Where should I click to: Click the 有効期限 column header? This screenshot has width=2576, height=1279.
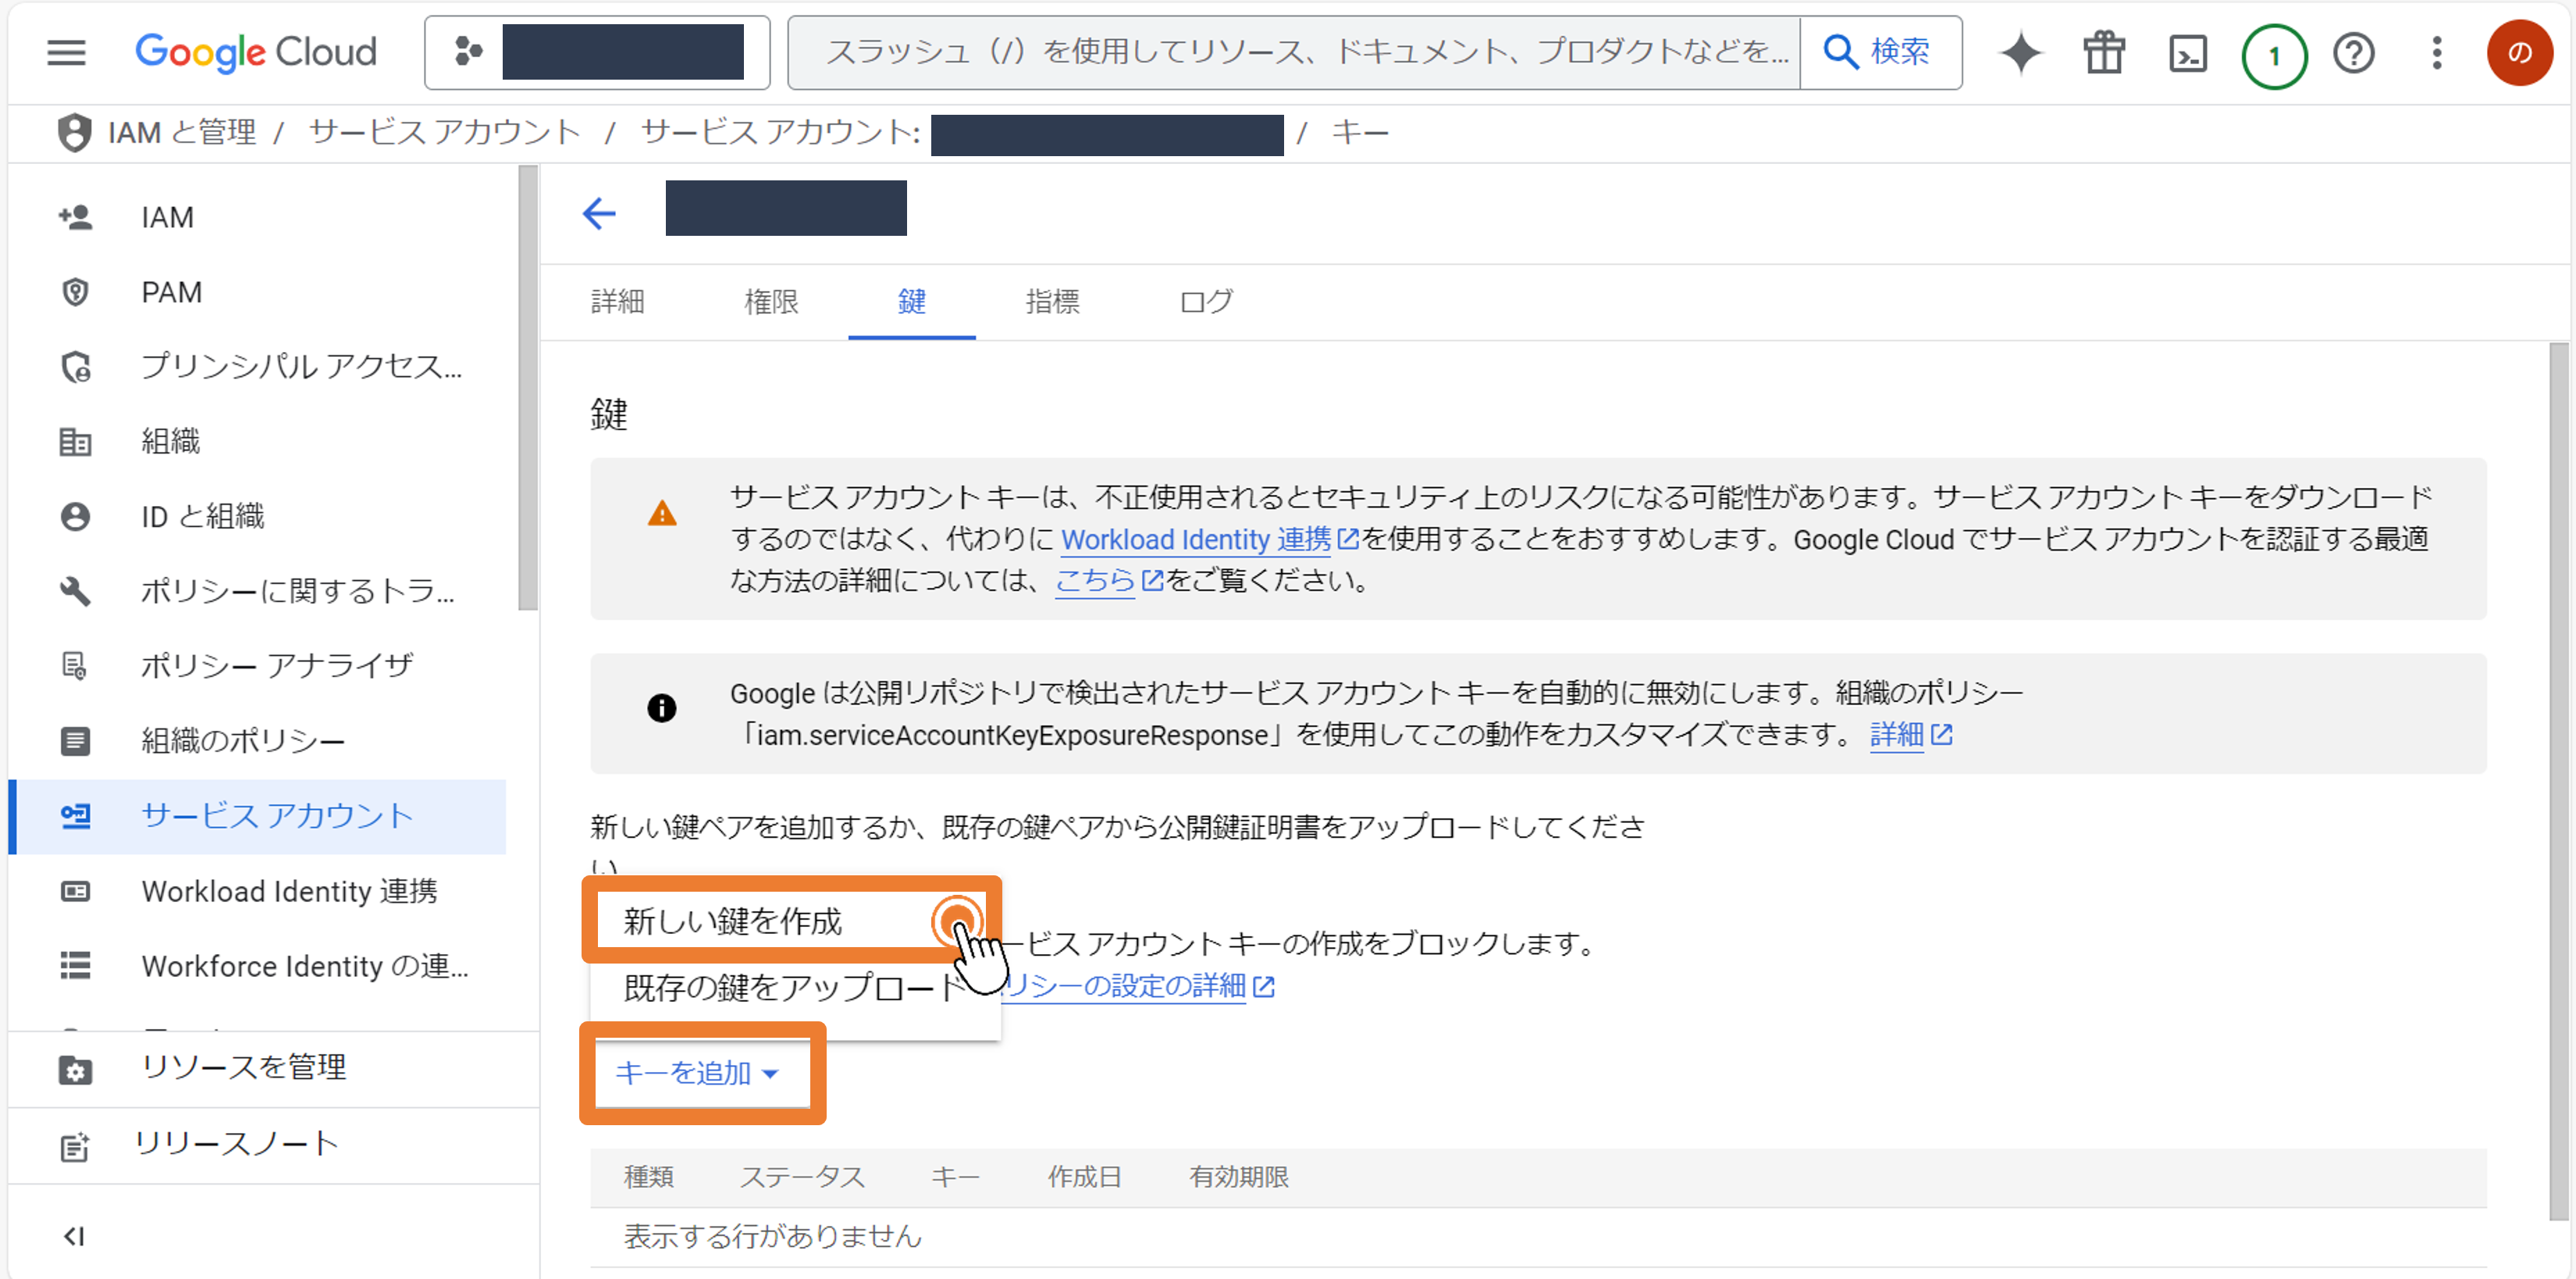click(1239, 1177)
